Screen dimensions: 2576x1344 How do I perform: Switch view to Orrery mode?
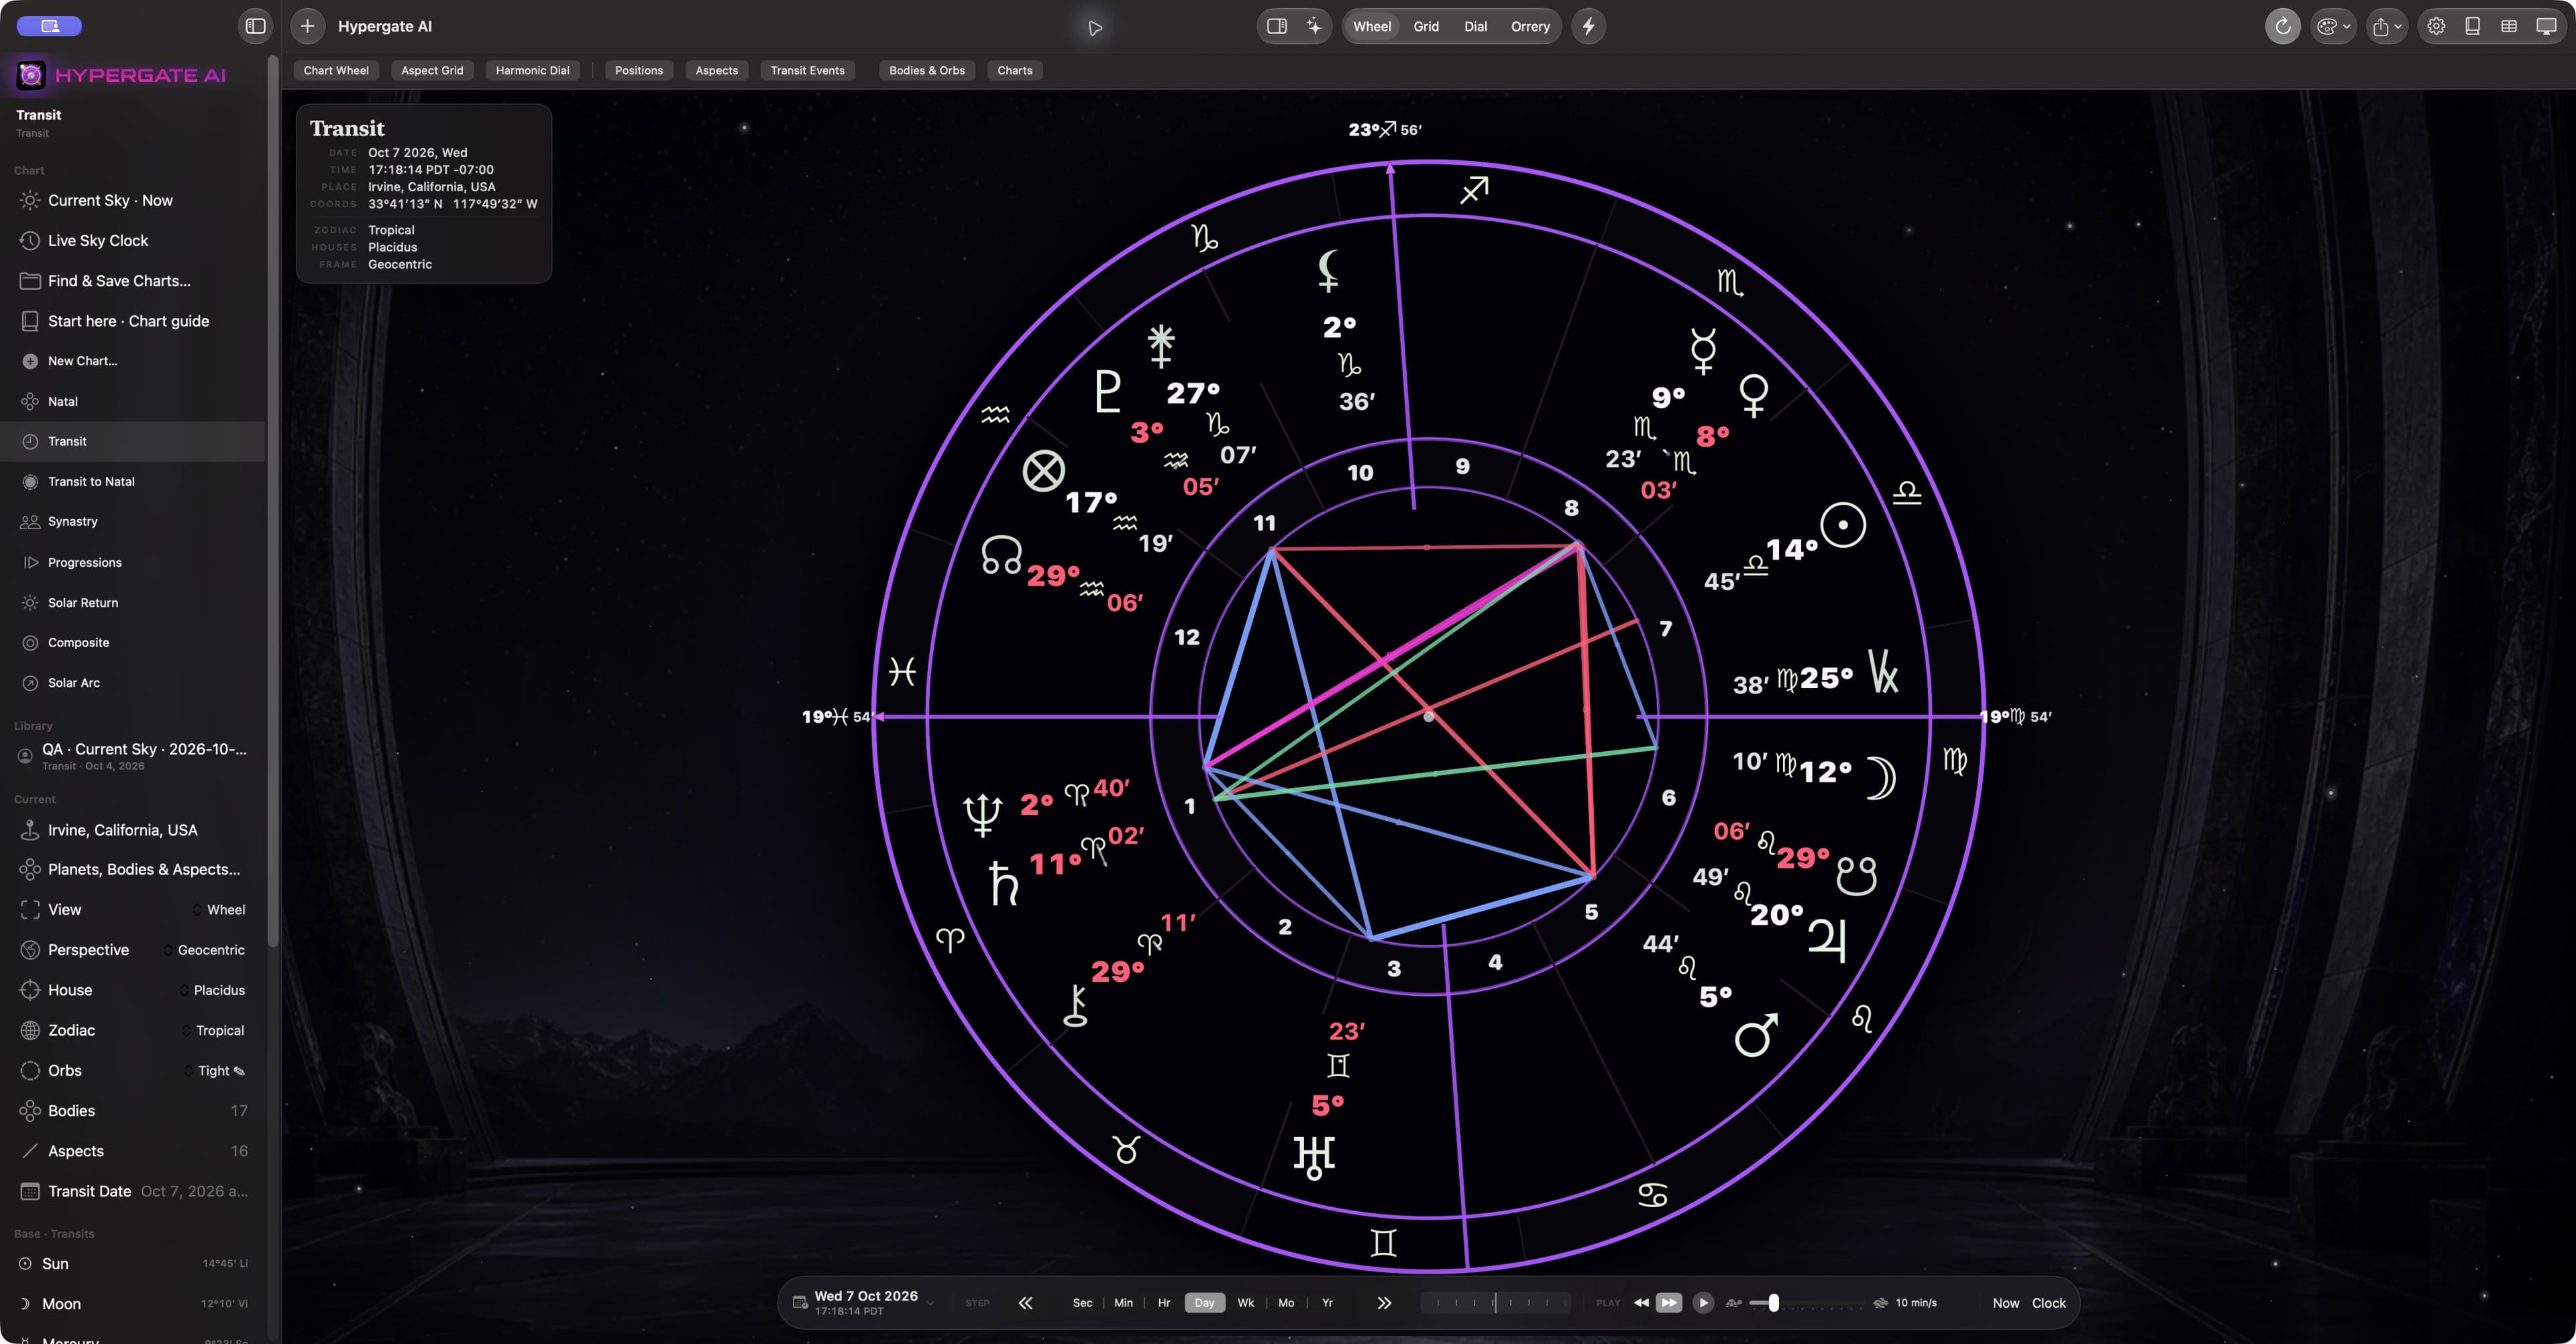coord(1529,26)
